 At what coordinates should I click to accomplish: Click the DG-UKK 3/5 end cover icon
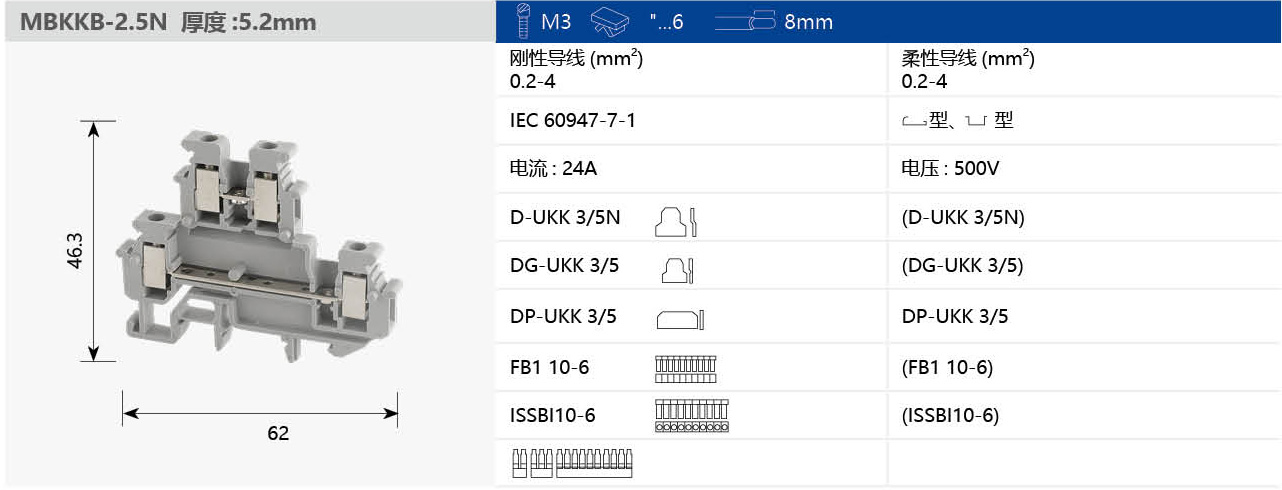[x=679, y=269]
